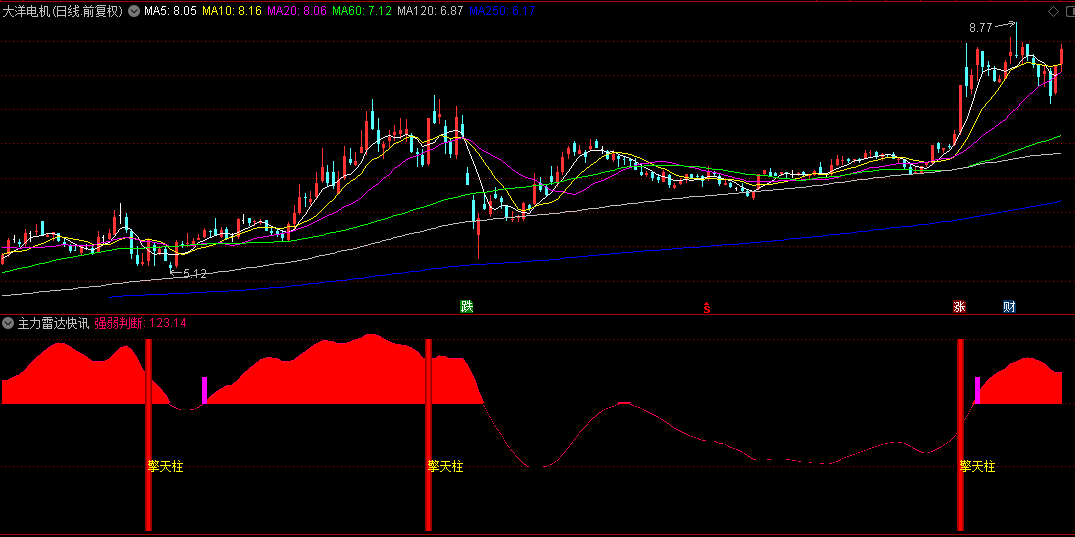Select the 大洋电机(日线.前复权) chart title

point(62,11)
